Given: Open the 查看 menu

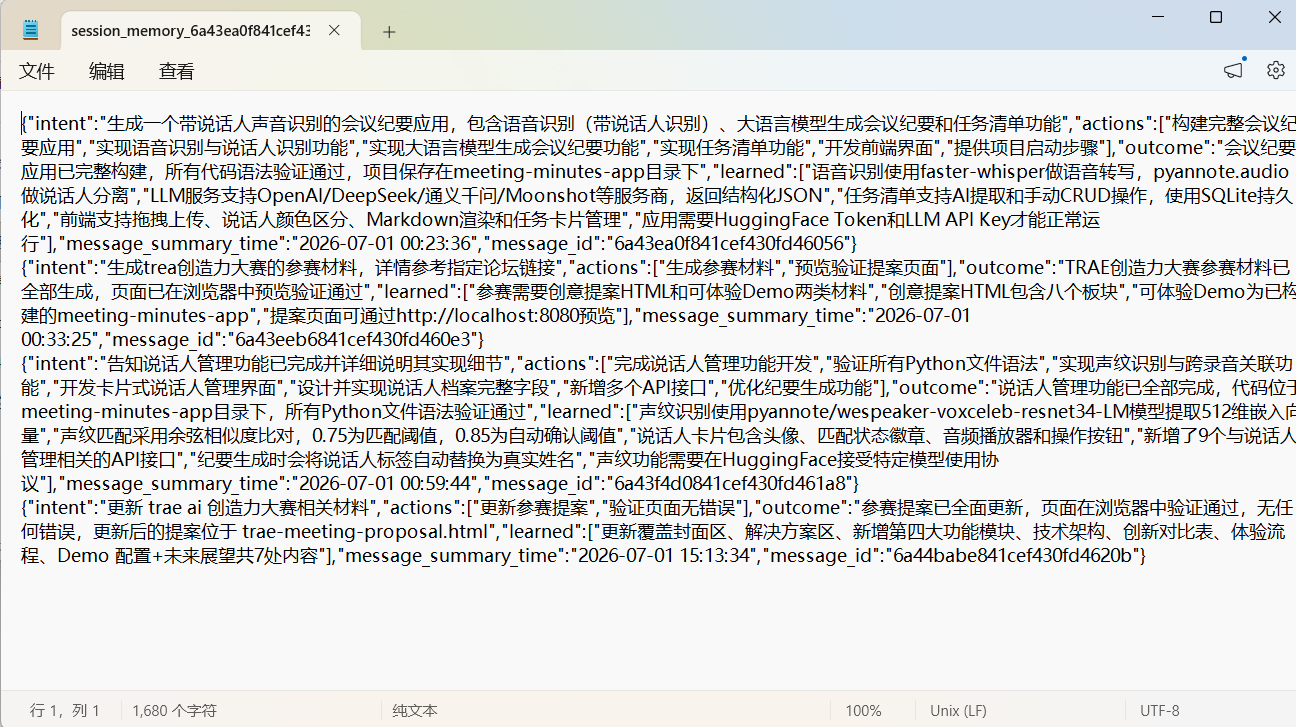Looking at the screenshot, I should (177, 71).
